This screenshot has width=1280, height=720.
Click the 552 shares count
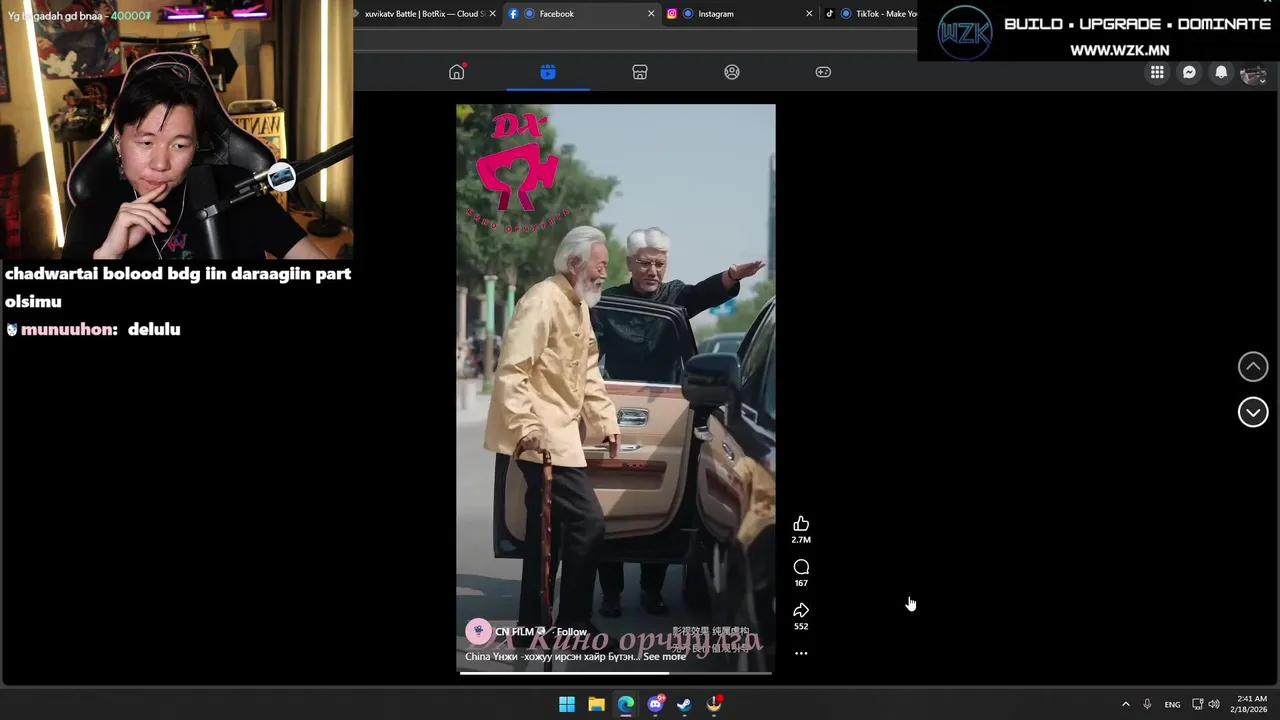[801, 626]
